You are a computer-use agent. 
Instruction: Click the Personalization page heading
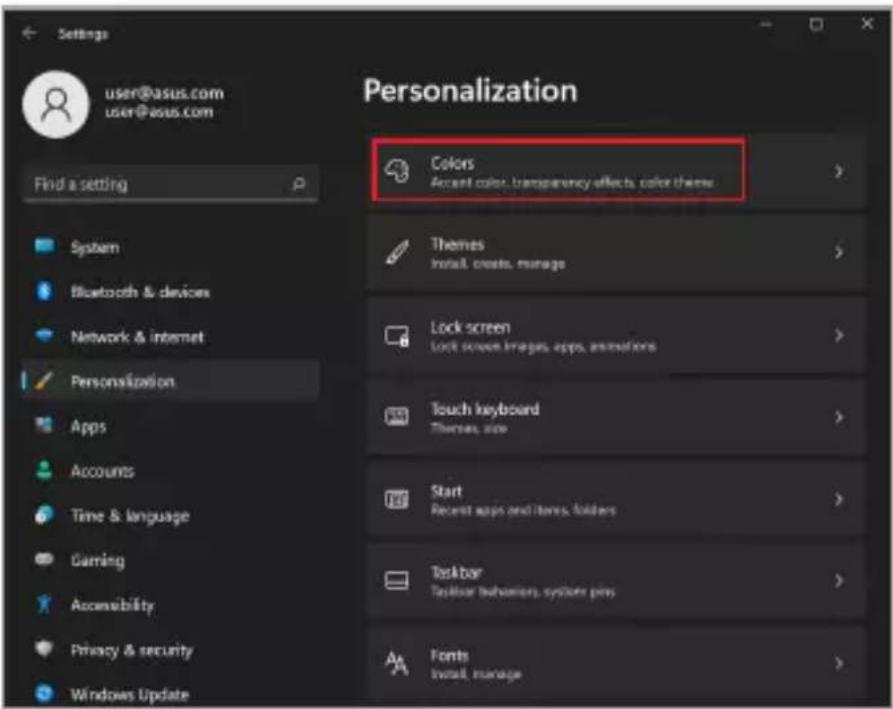coord(470,91)
